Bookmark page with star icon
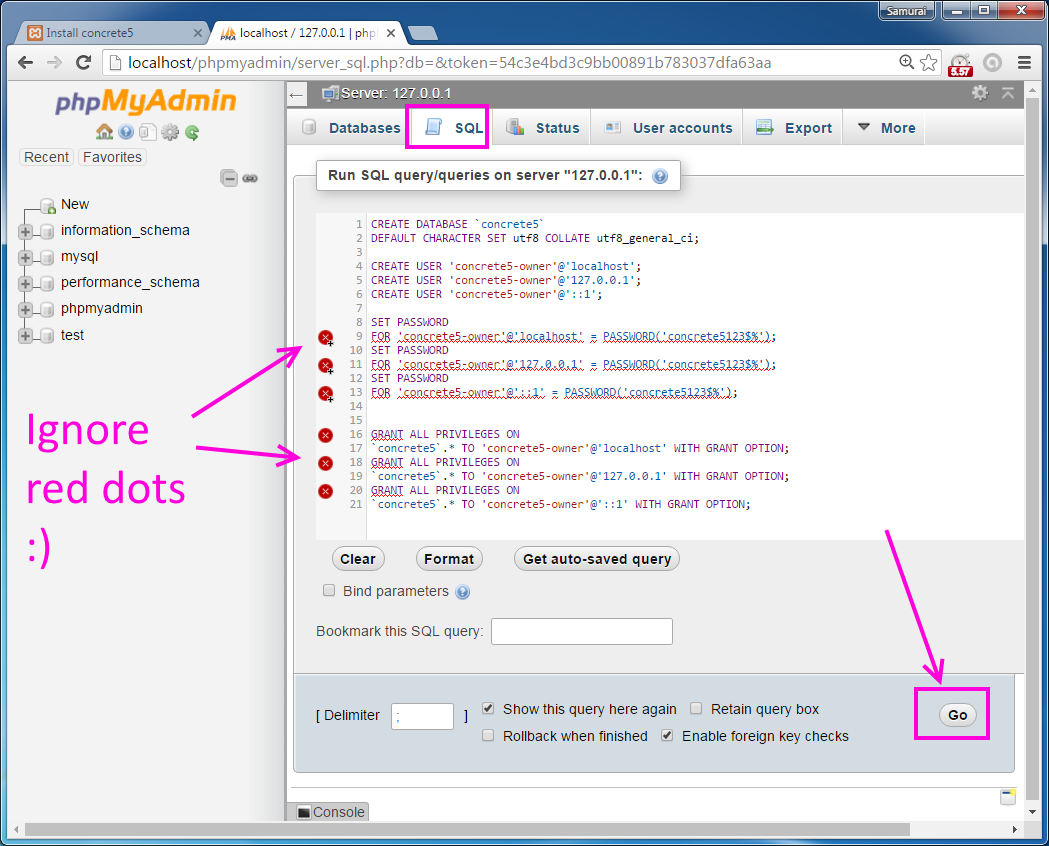Screen dimensions: 1049x846 929,63
